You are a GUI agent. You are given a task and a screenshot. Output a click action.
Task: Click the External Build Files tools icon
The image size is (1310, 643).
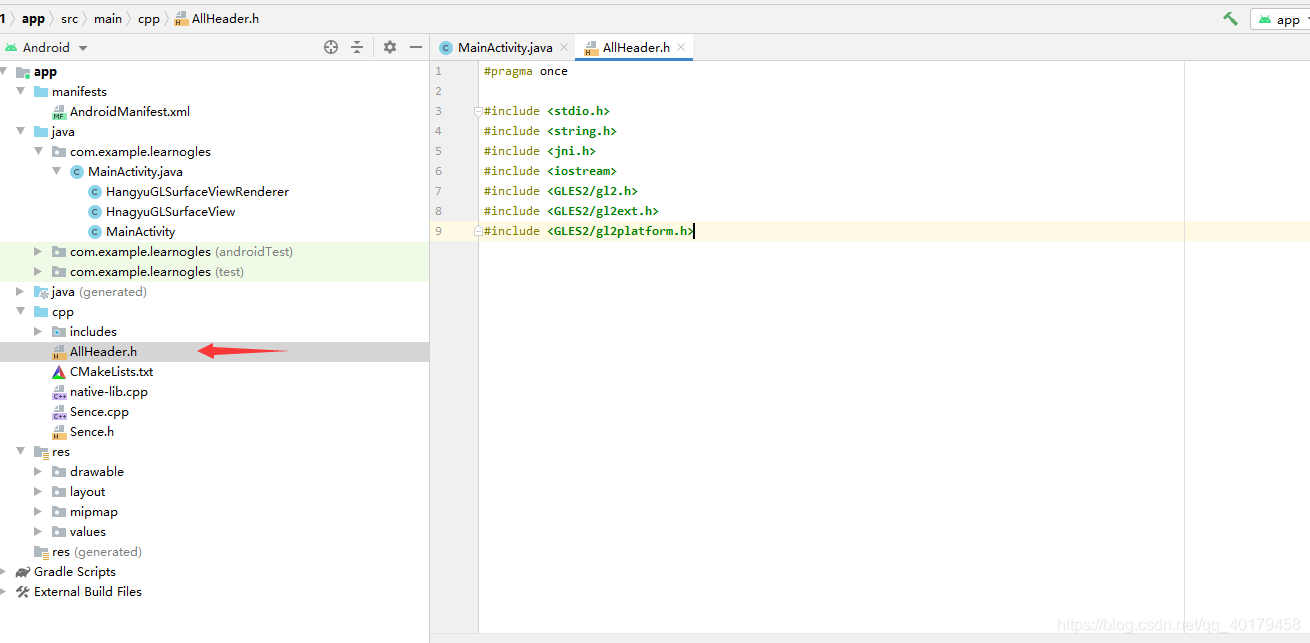[x=23, y=591]
